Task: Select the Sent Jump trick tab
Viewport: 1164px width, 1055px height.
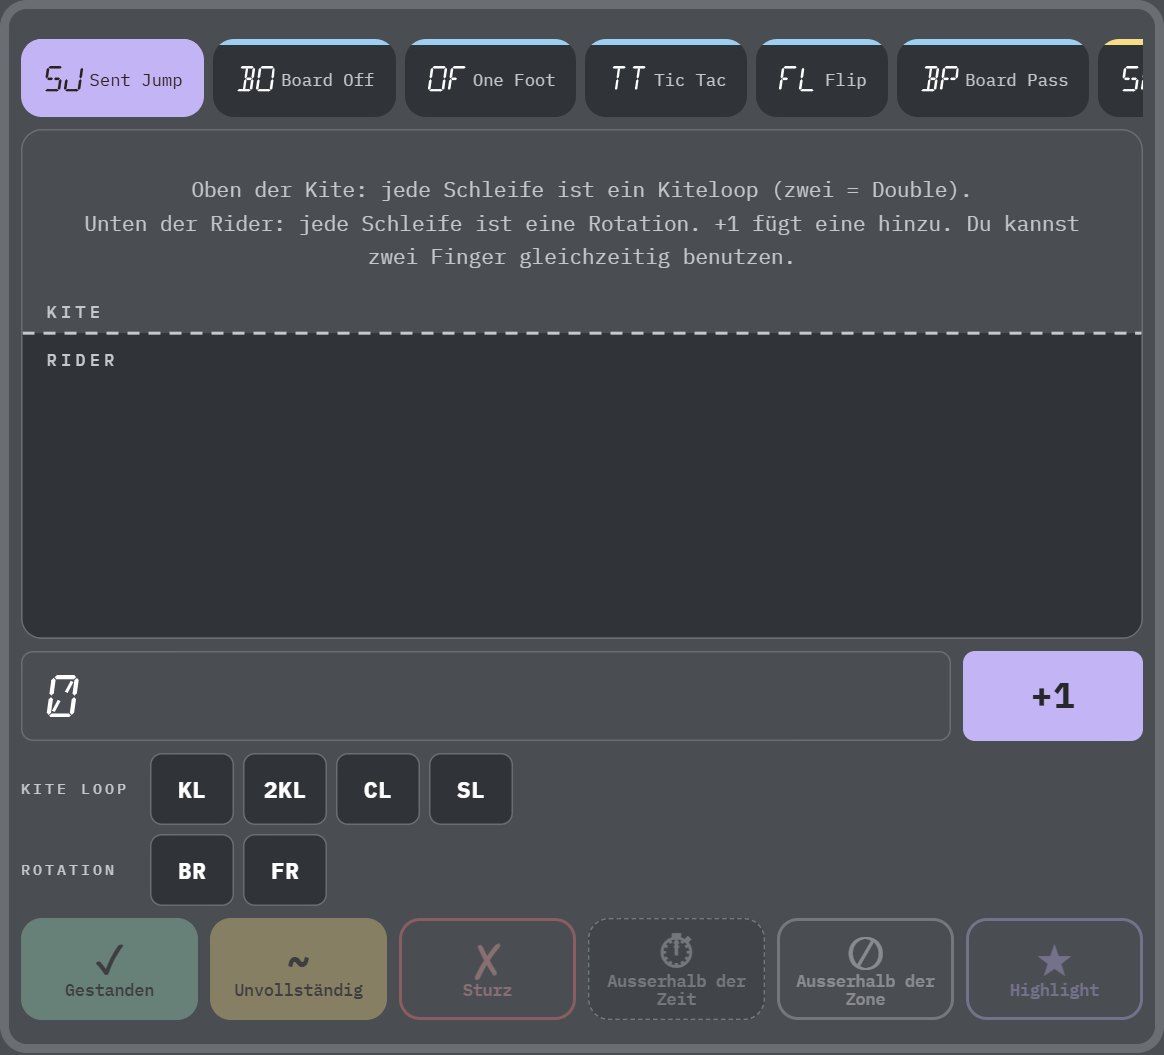Action: (x=112, y=78)
